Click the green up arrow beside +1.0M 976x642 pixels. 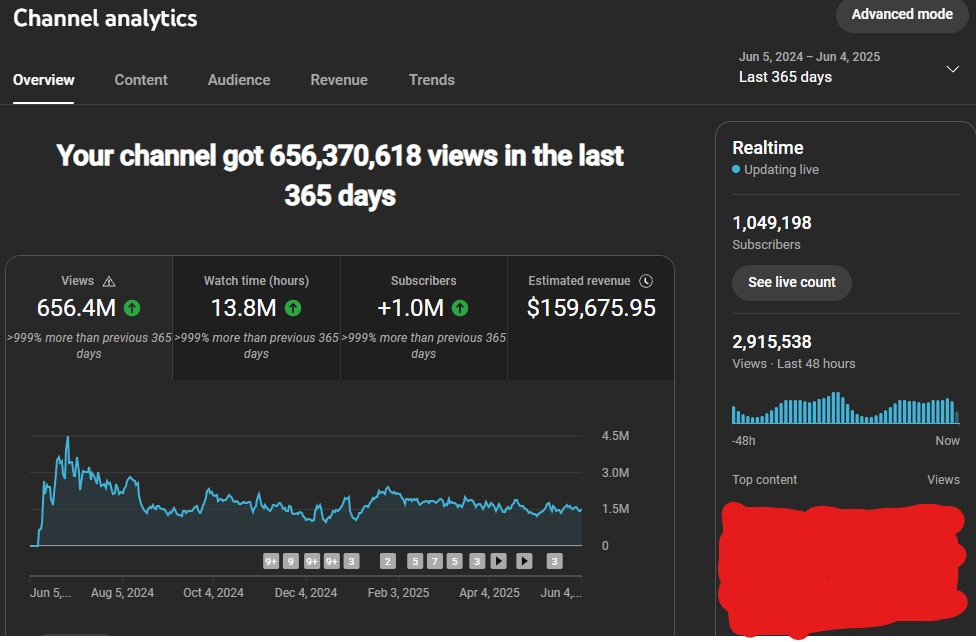click(x=460, y=308)
